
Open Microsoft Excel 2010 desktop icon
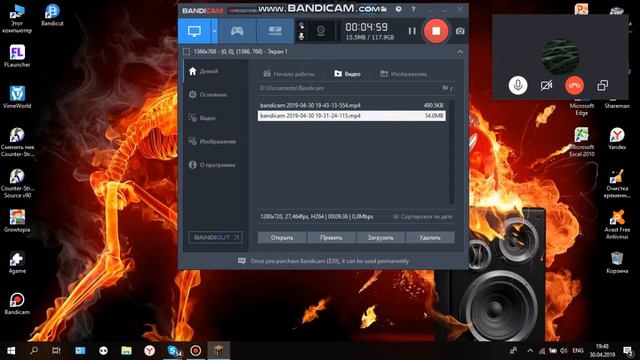coord(582,142)
